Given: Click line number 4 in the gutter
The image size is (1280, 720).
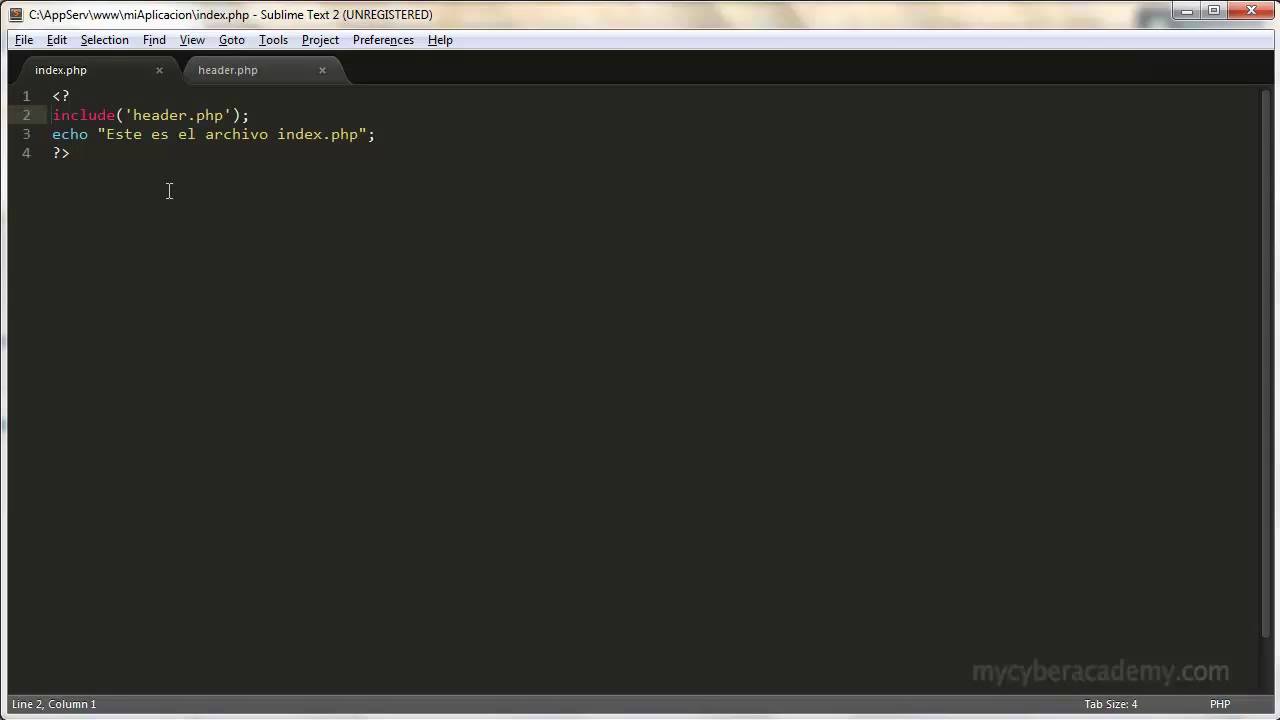Looking at the screenshot, I should point(26,153).
